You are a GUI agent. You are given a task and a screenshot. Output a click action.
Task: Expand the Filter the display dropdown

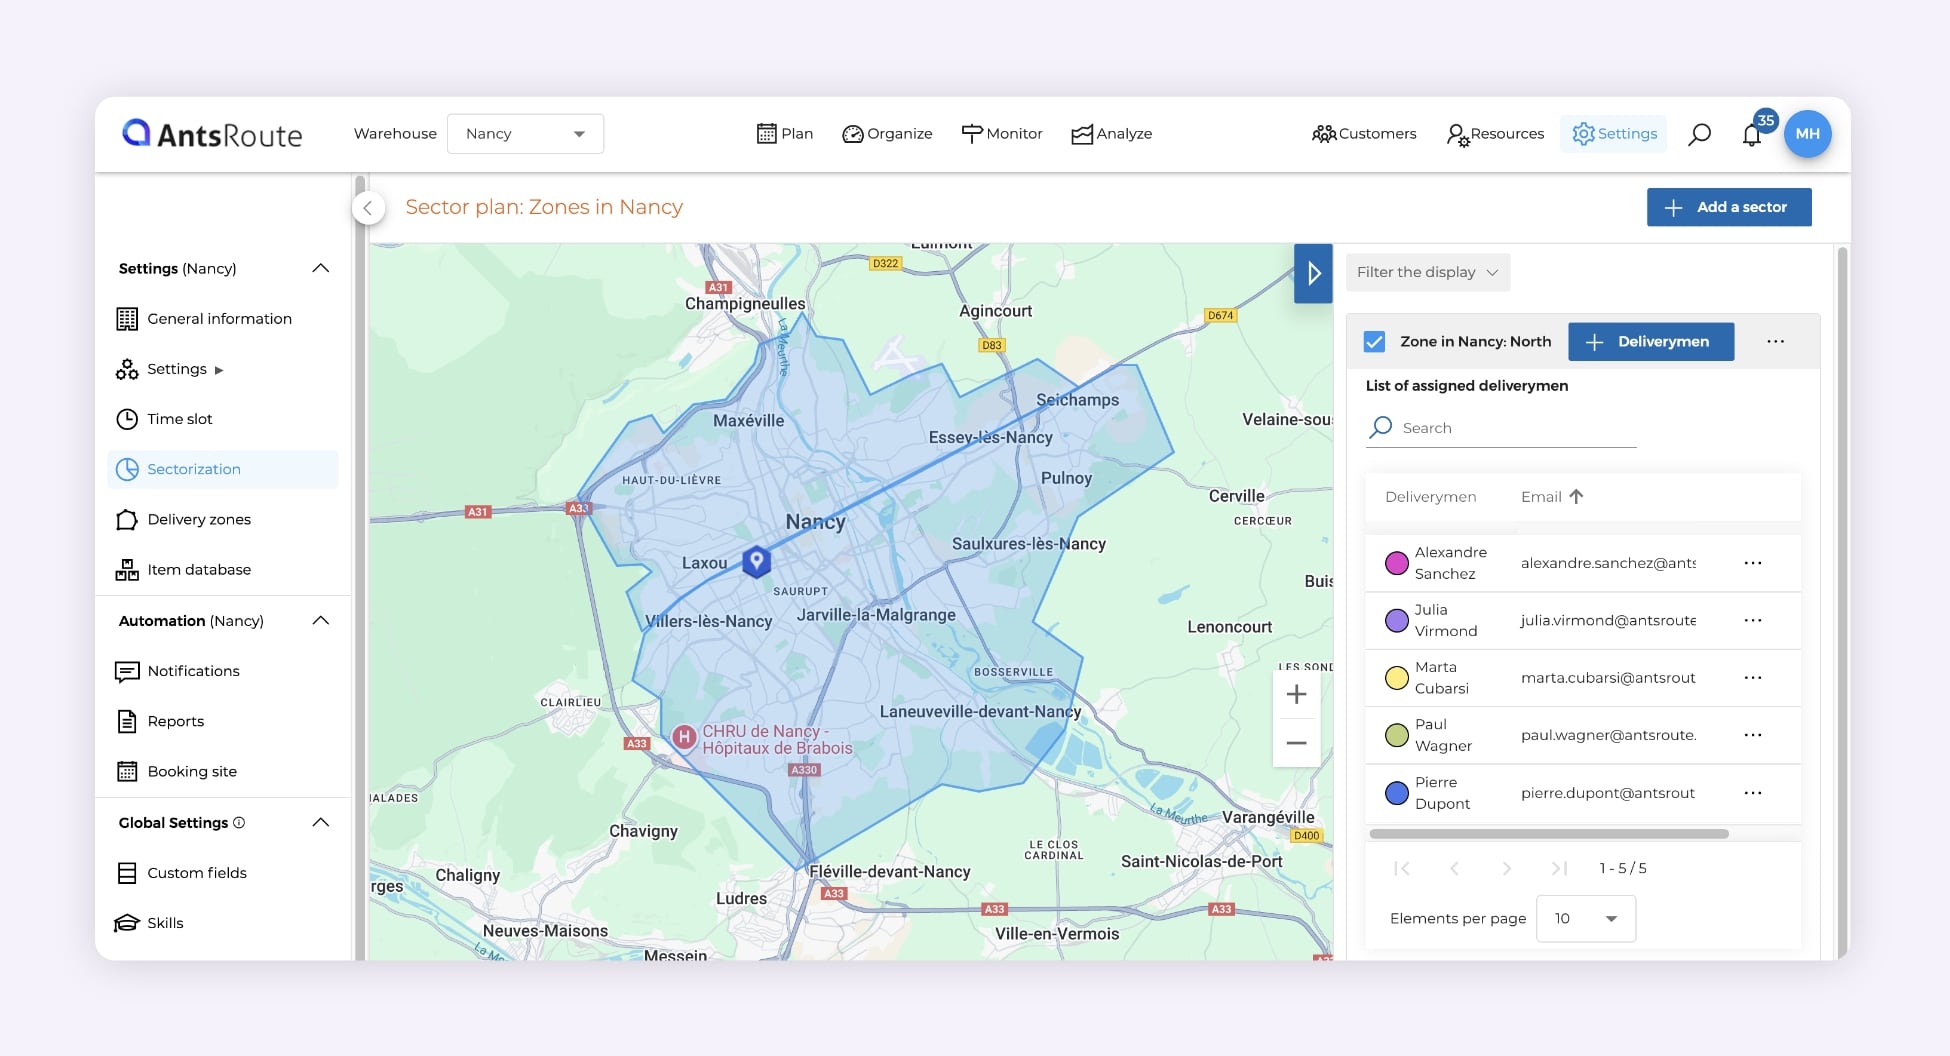1427,271
